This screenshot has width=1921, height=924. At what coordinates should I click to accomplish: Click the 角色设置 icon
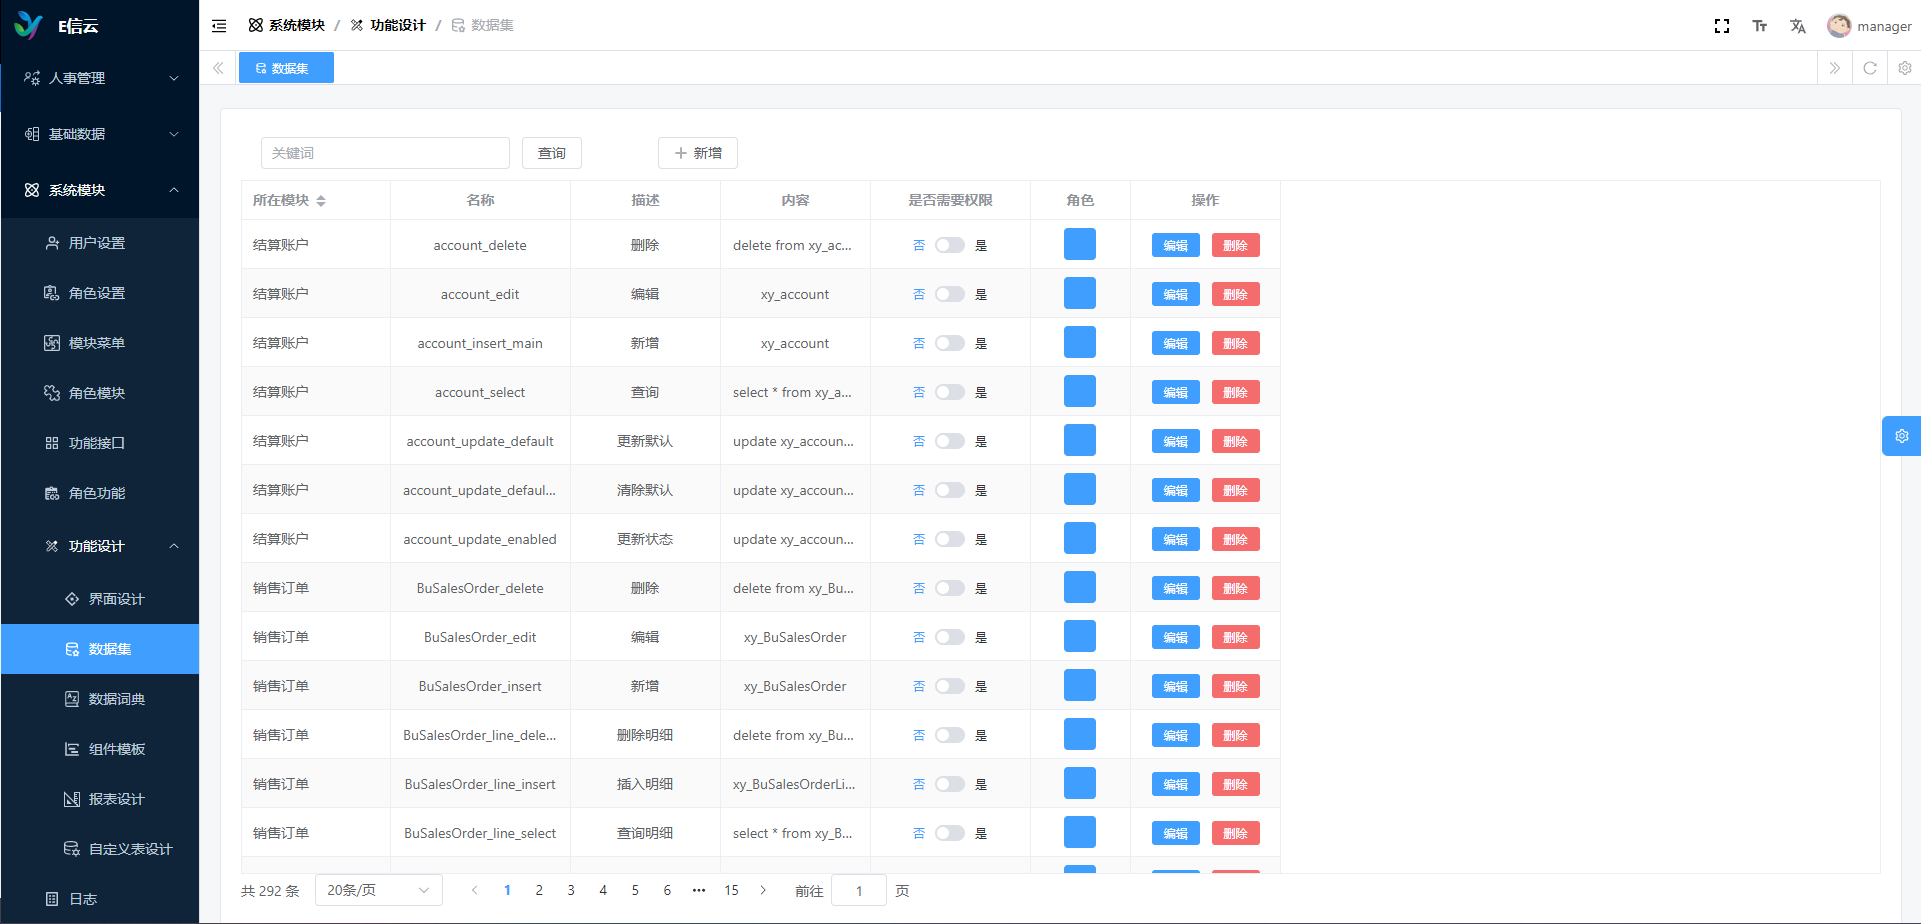pyautogui.click(x=52, y=293)
